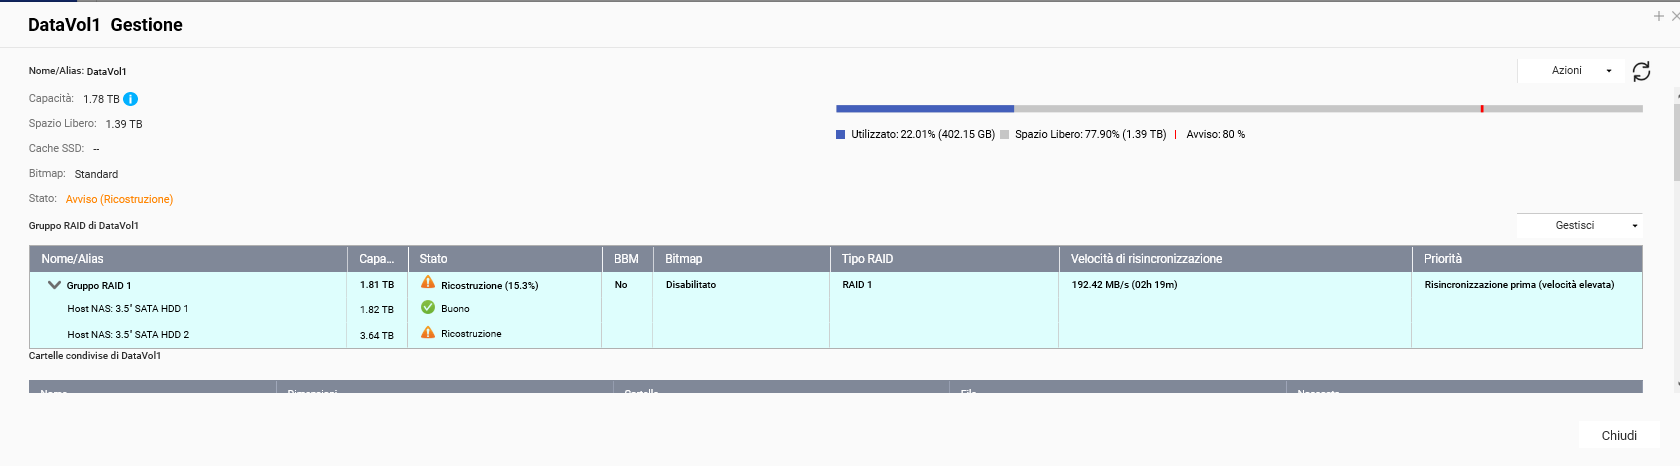Click the warning icon in the HDD 2 row
Viewport: 1680px width, 466px height.
[x=428, y=333]
